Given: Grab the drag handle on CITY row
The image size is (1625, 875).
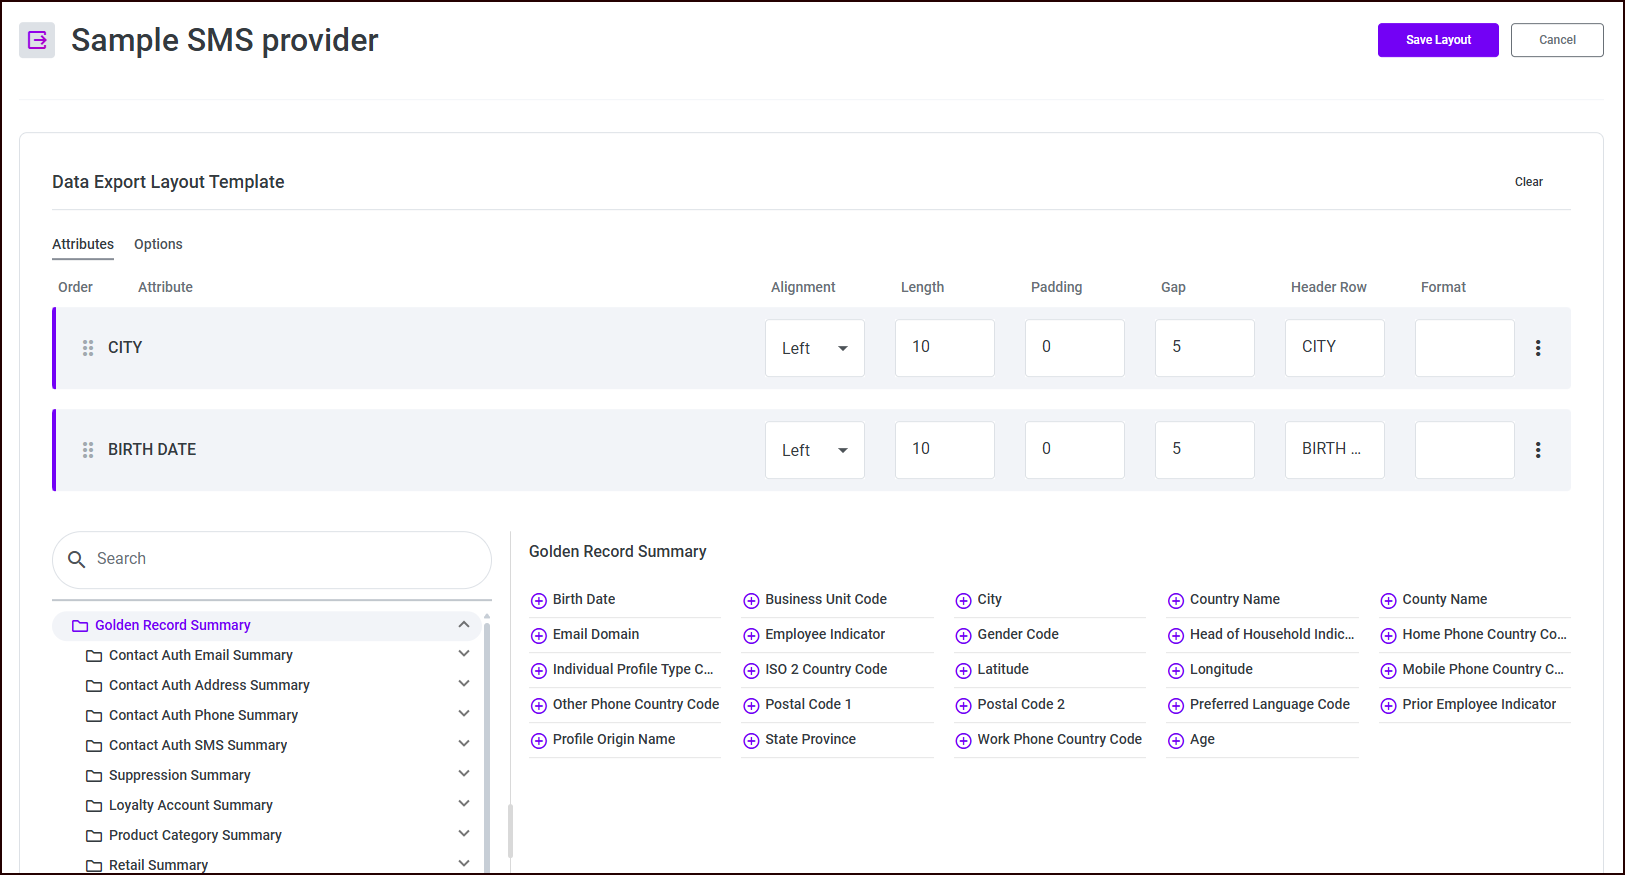Looking at the screenshot, I should pyautogui.click(x=88, y=348).
